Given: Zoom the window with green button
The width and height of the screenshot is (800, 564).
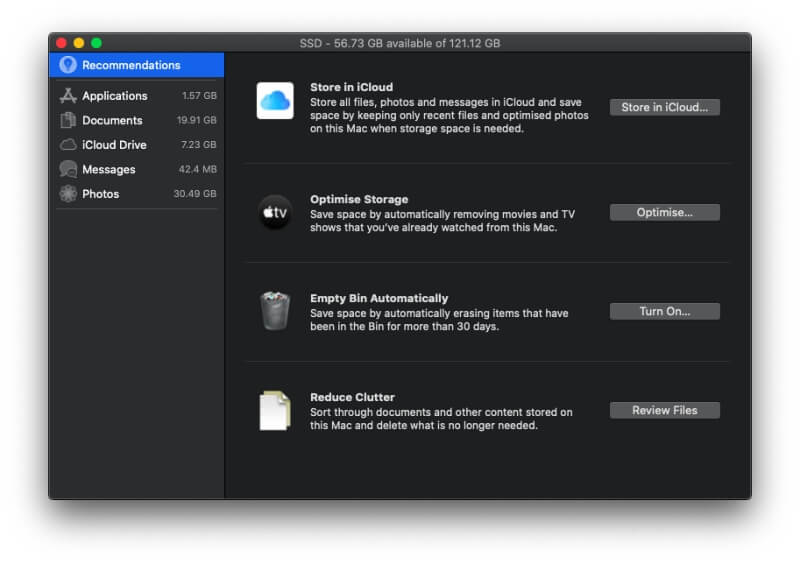Looking at the screenshot, I should pos(97,43).
